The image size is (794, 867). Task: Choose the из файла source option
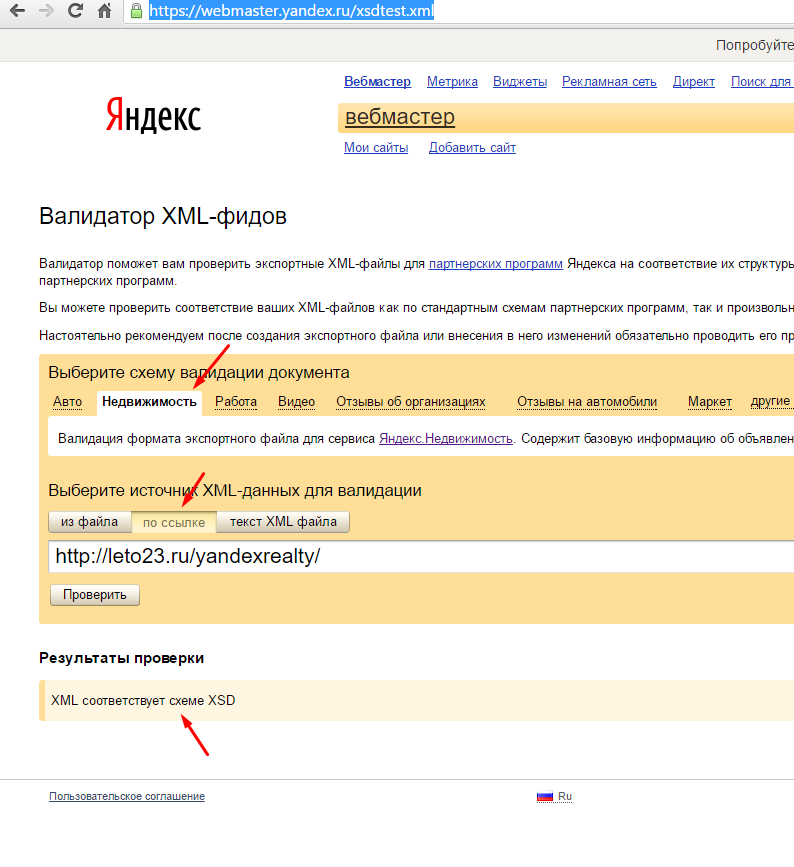pos(90,522)
